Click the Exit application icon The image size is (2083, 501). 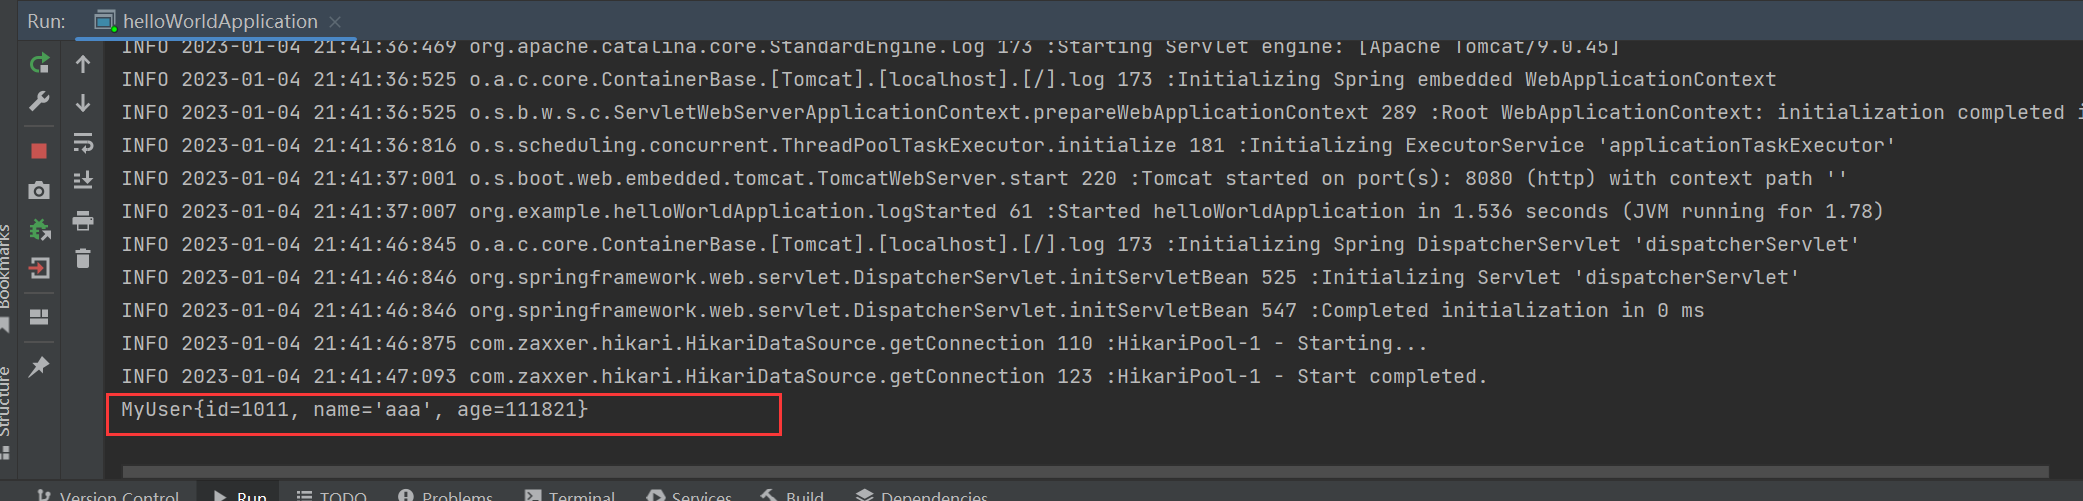pos(39,268)
